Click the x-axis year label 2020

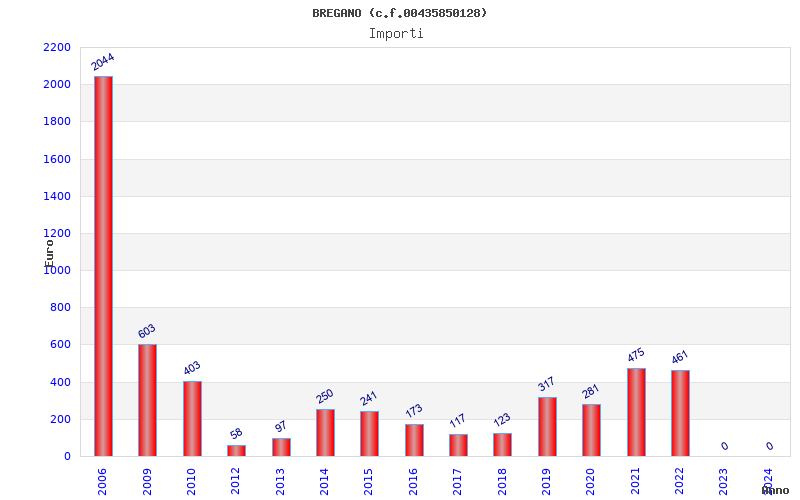click(x=590, y=482)
